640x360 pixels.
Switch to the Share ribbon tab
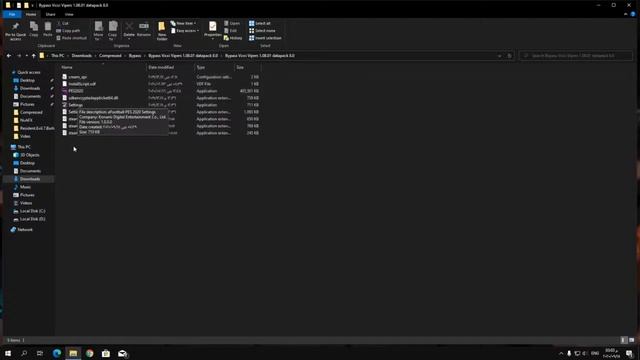coord(51,14)
